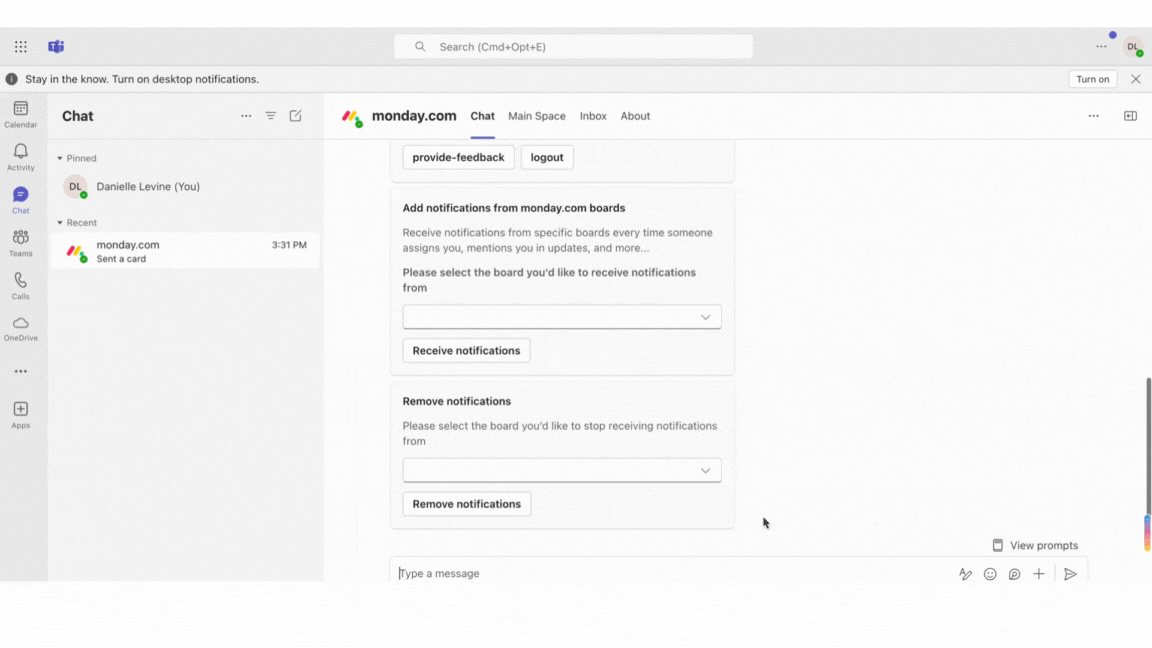Image resolution: width=1152 pixels, height=648 pixels.
Task: Open more options ellipsis in monday.com chat header
Action: [1094, 116]
